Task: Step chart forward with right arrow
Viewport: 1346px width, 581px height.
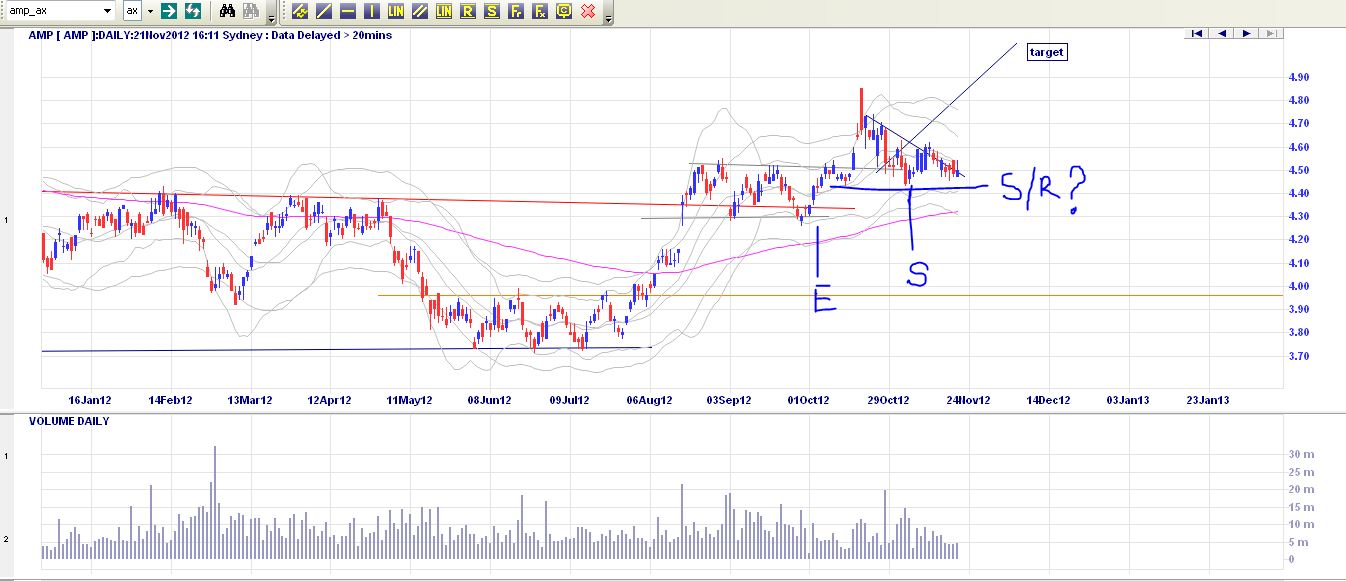Action: click(x=1246, y=33)
